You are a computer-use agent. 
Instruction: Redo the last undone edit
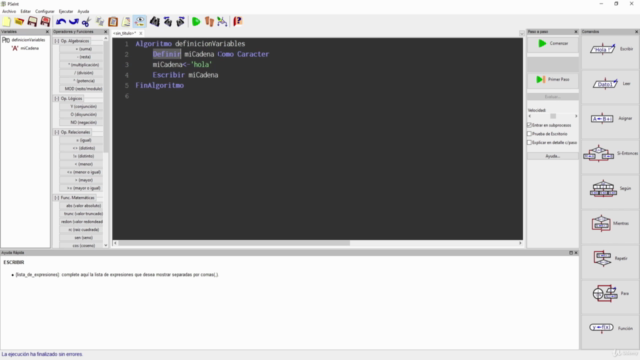click(x=73, y=22)
